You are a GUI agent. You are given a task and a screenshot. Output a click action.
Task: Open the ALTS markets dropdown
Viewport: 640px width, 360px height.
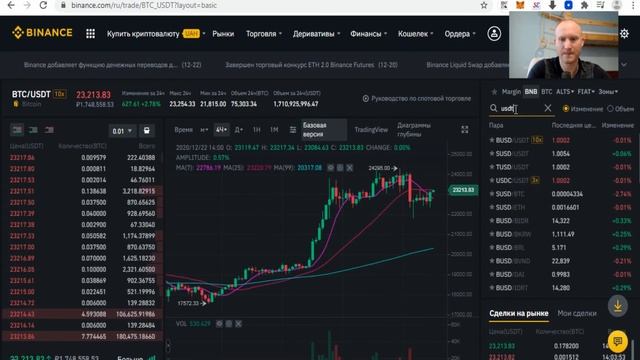(565, 92)
